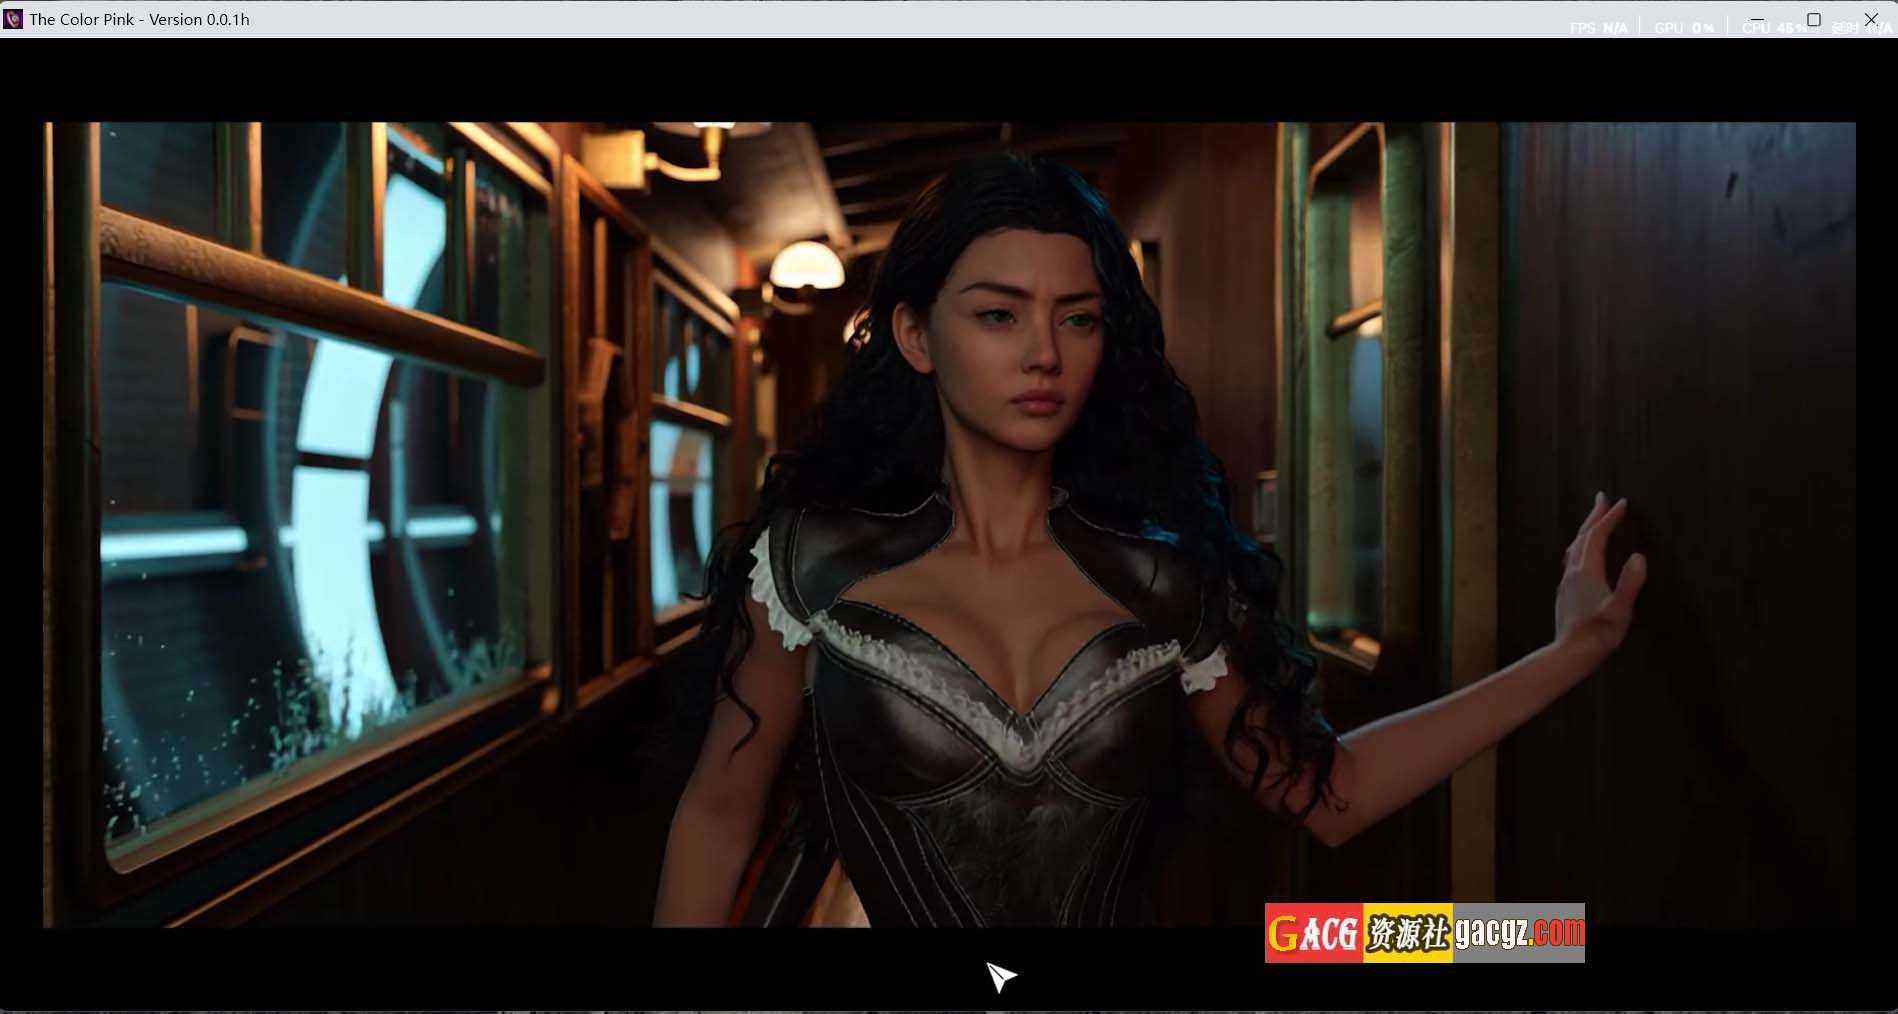Click the red GACG logo block
The image size is (1898, 1014).
pyautogui.click(x=1313, y=933)
